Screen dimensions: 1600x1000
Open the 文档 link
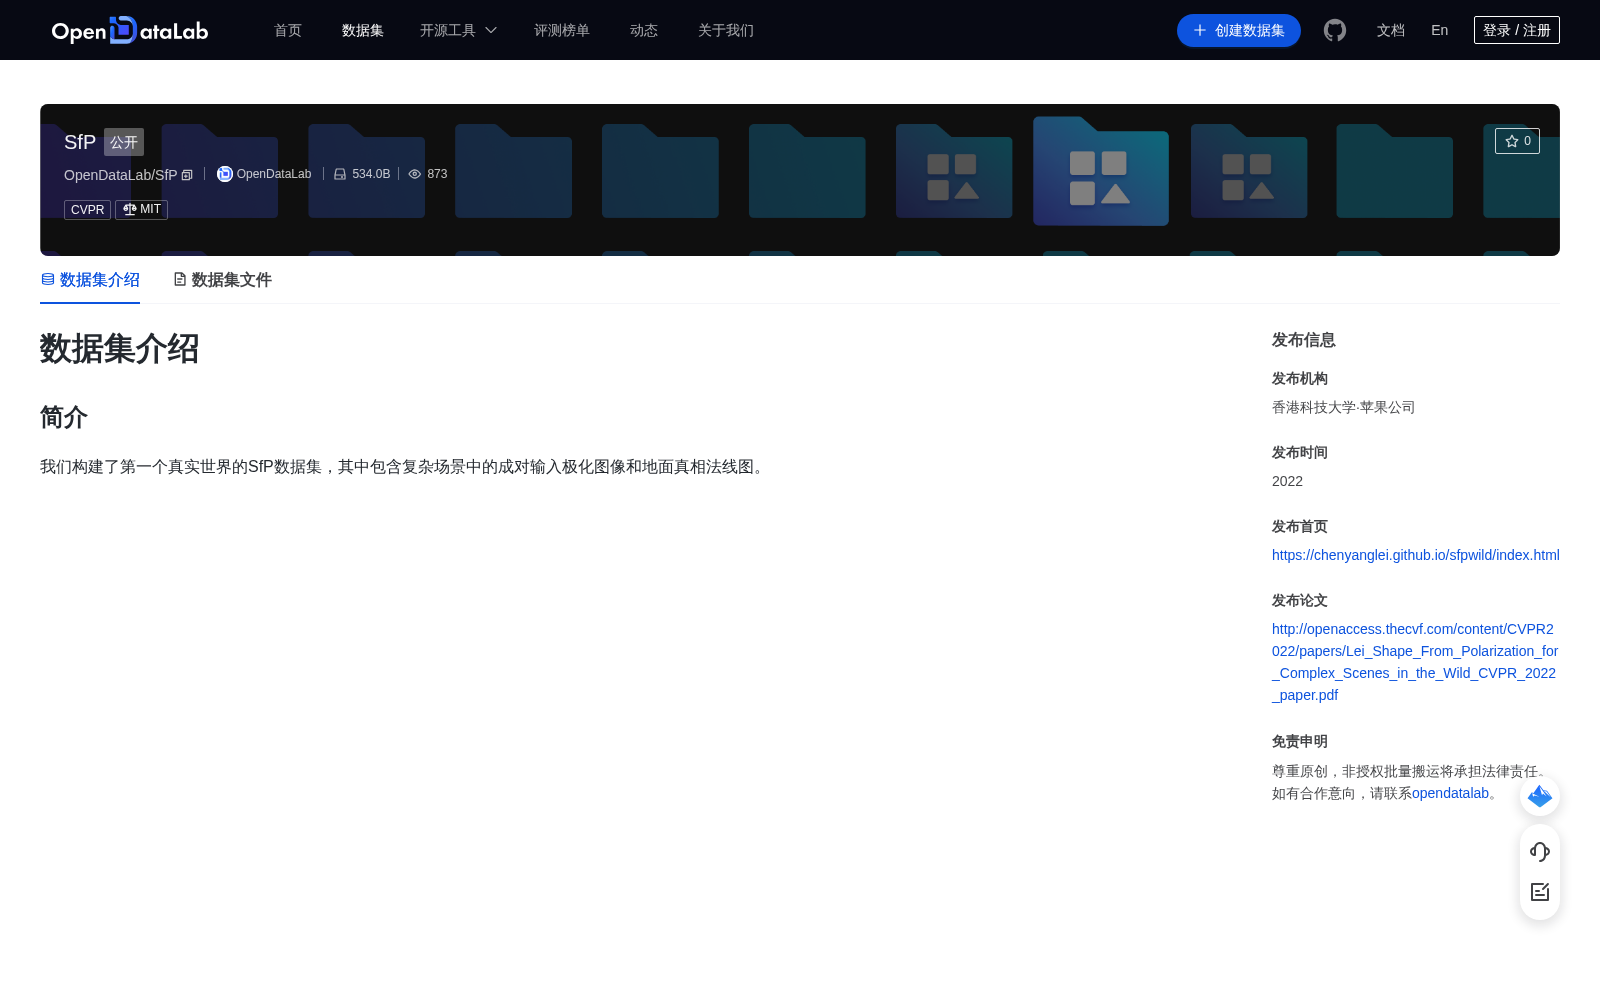[1391, 30]
